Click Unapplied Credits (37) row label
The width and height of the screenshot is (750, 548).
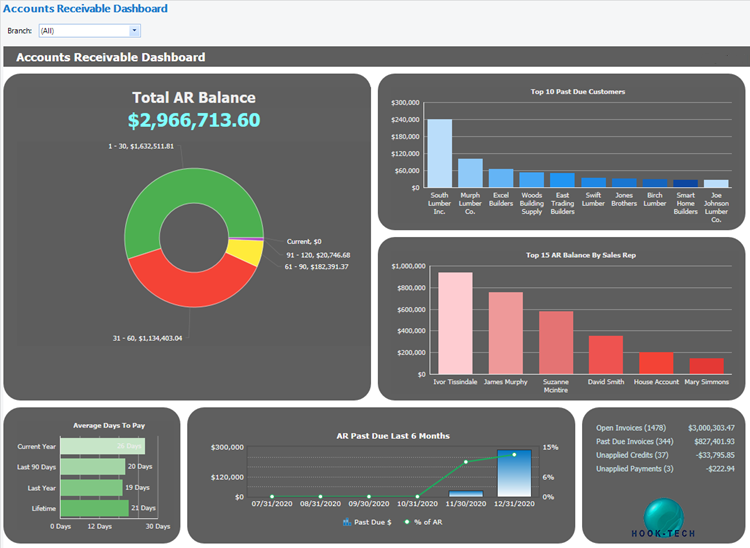632,455
